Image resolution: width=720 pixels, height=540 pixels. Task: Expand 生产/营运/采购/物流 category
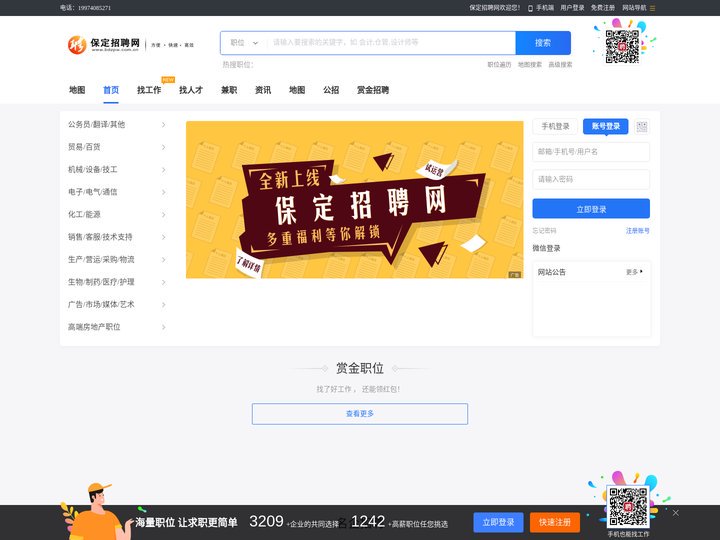[117, 259]
